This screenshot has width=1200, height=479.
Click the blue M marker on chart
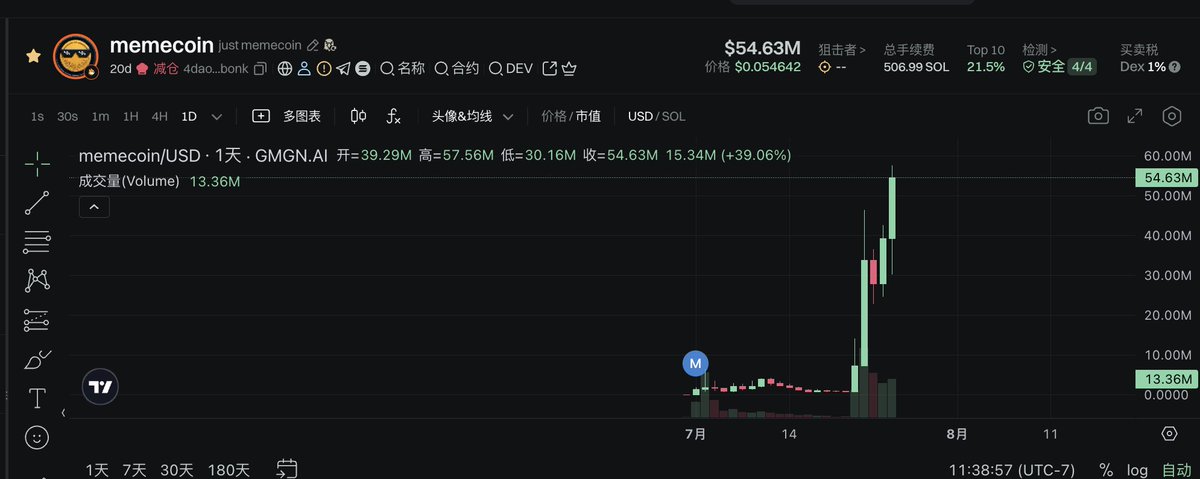coord(695,363)
